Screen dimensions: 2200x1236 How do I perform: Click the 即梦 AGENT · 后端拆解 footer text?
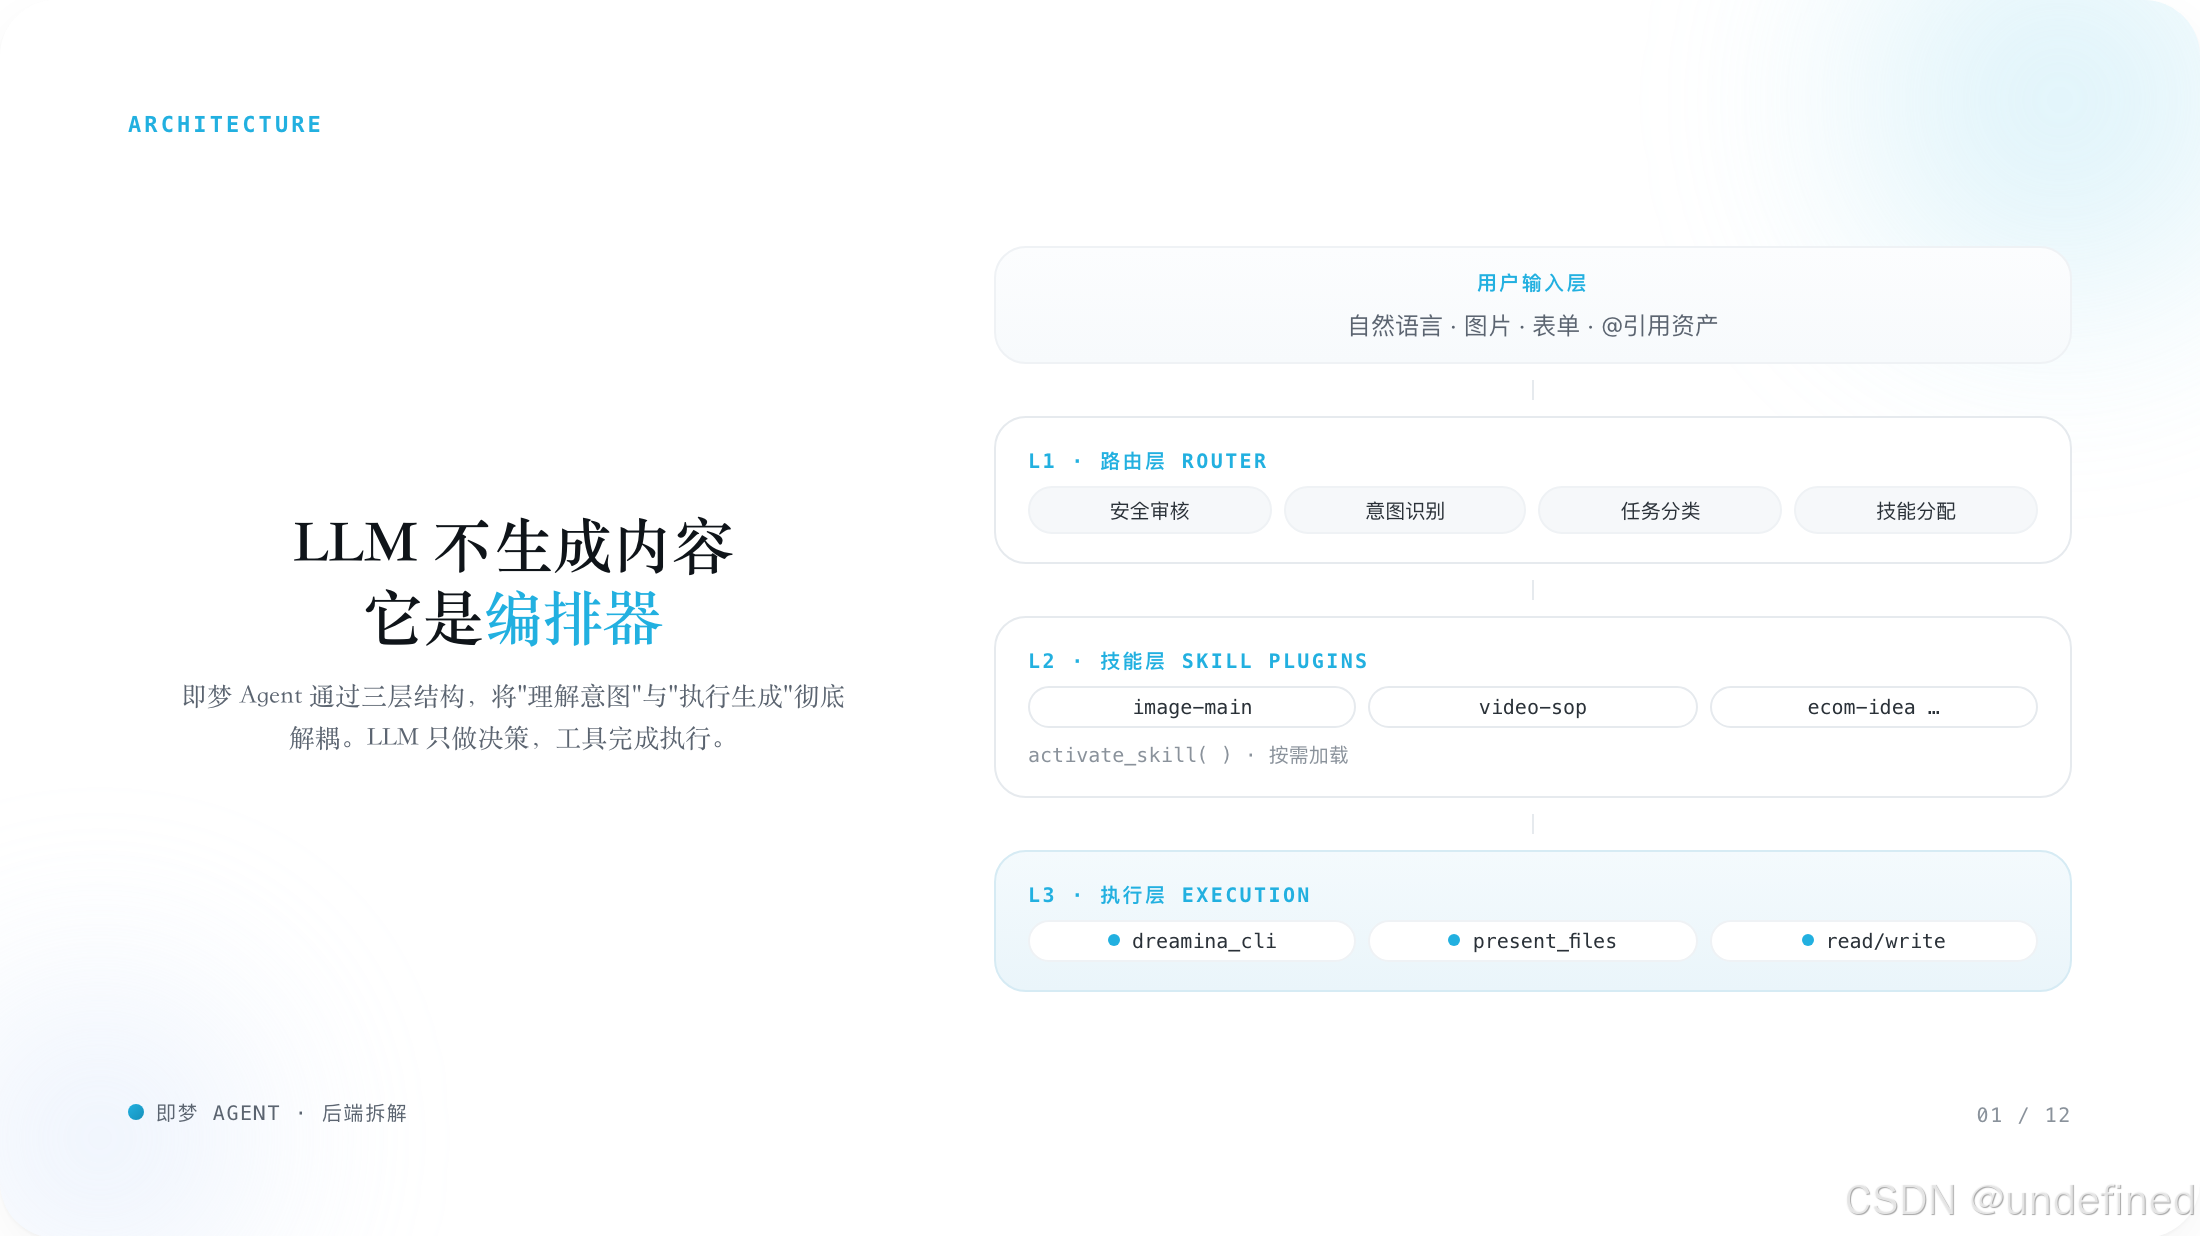[281, 1113]
